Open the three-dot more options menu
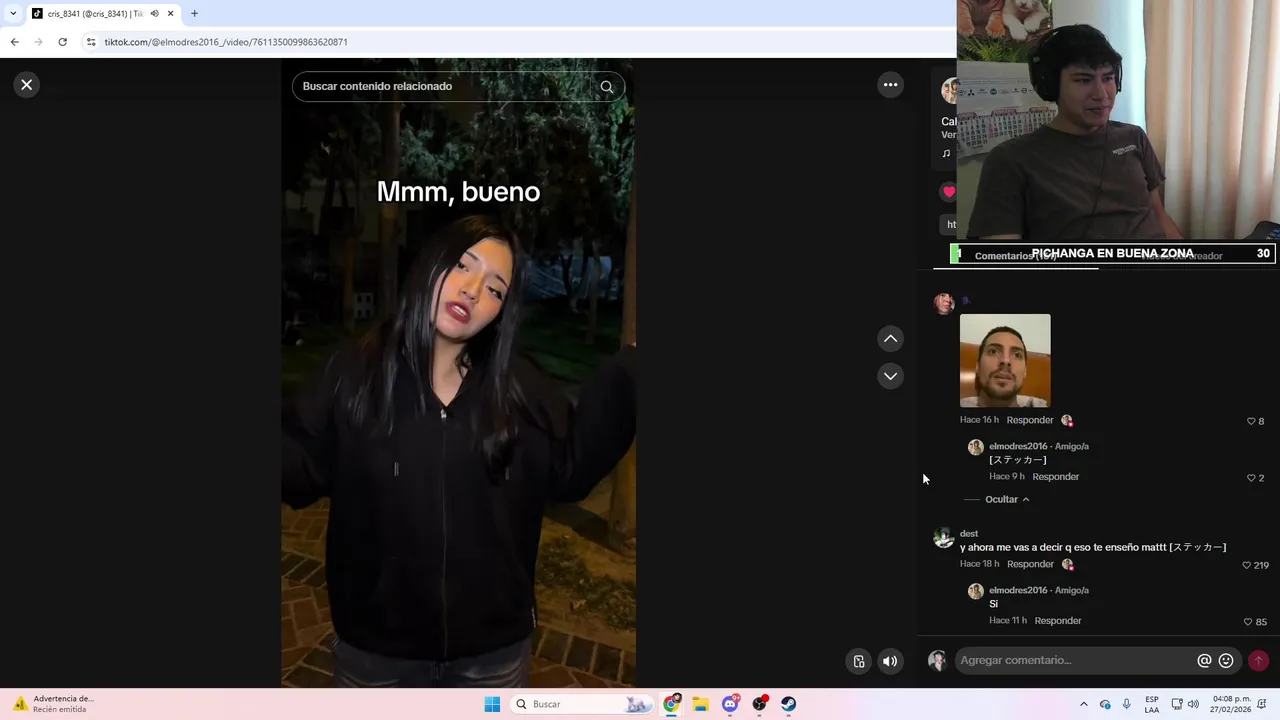Screen dimensions: 1280x720 point(890,85)
